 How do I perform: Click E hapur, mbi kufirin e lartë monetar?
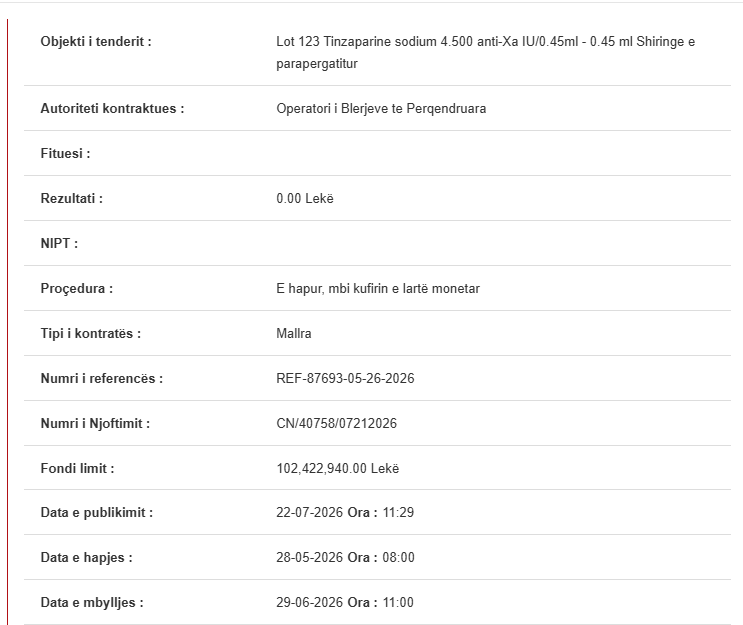tap(378, 289)
